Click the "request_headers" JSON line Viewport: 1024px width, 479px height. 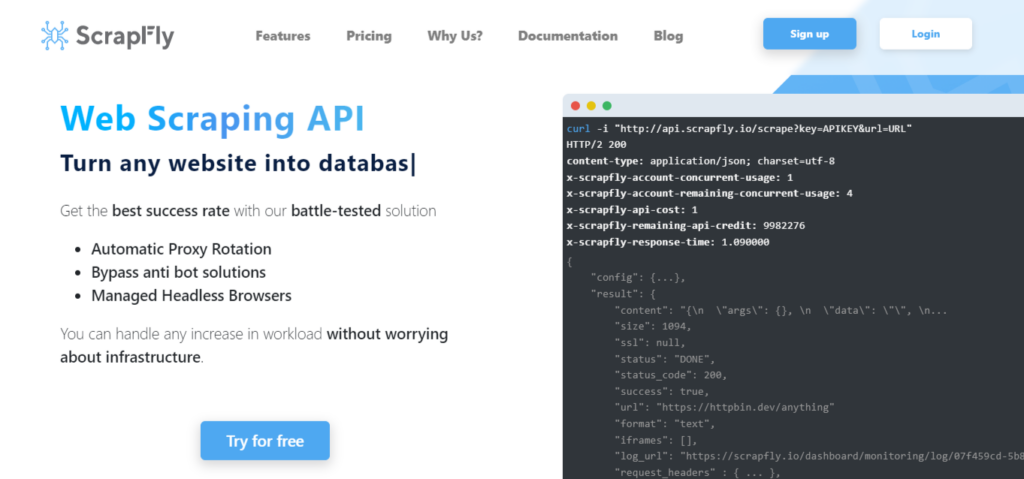[x=697, y=472]
